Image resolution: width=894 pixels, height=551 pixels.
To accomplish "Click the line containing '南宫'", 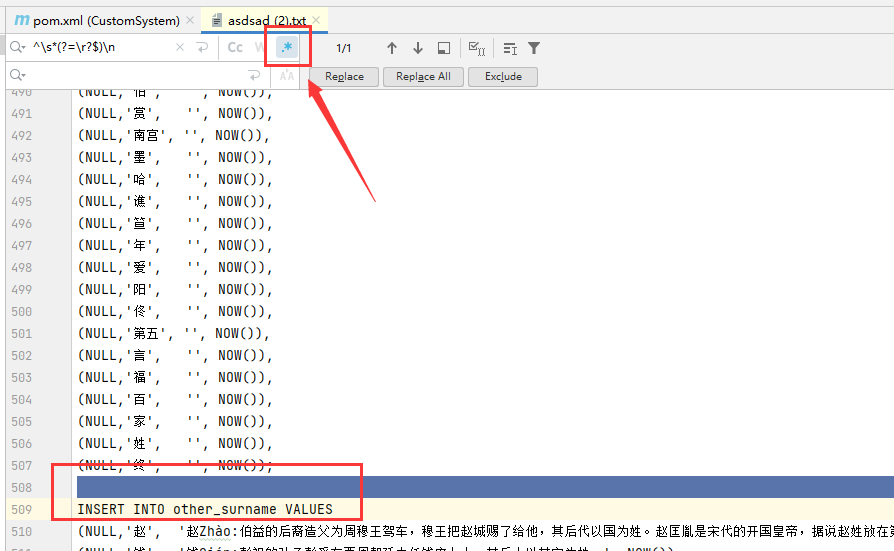I will tap(173, 135).
